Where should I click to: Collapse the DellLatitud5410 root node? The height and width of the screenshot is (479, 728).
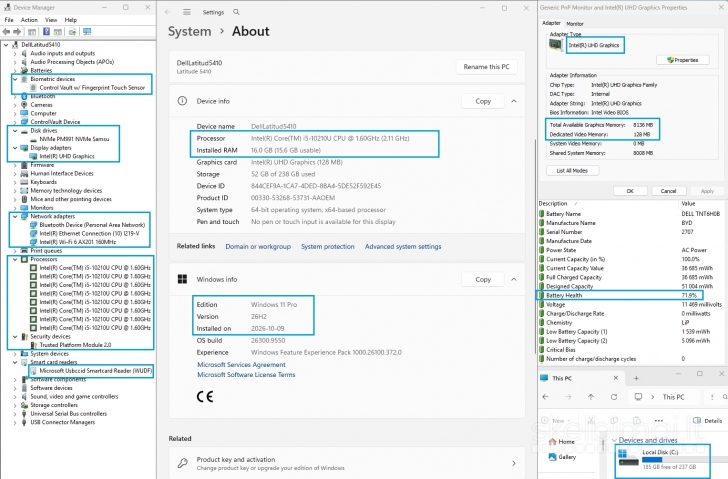point(6,45)
